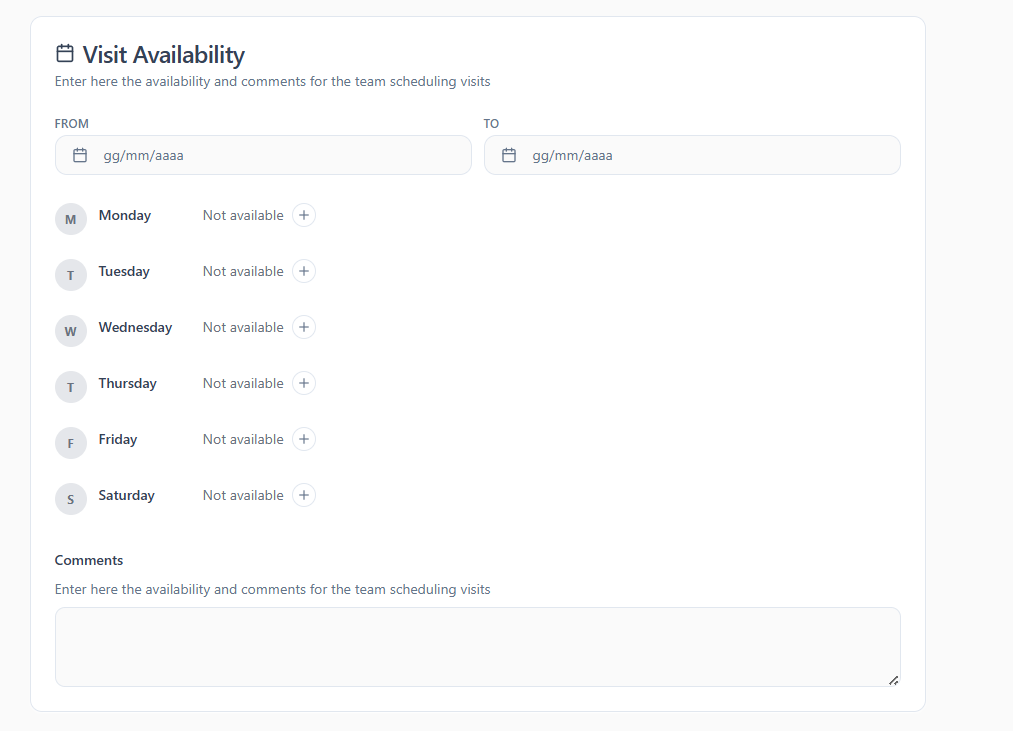Image resolution: width=1013 pixels, height=731 pixels.
Task: Add a time slot for Tuesday
Action: [304, 271]
